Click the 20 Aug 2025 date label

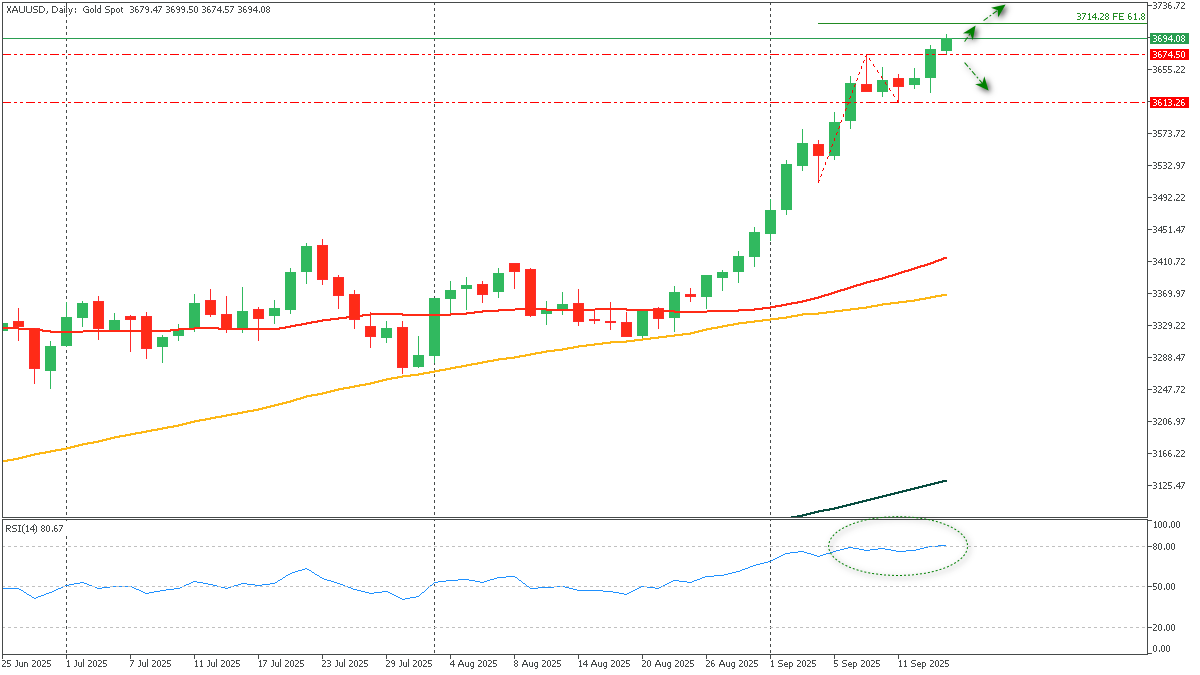pos(667,663)
